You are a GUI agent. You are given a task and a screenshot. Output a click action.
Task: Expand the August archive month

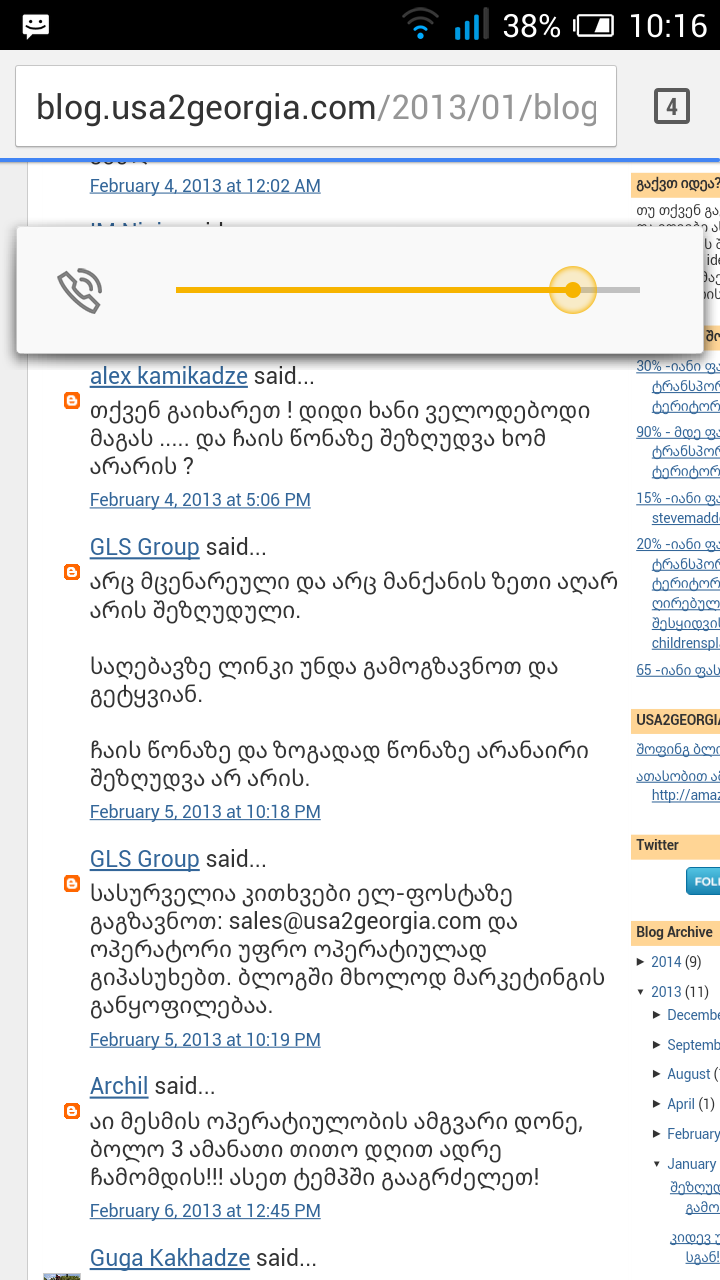click(657, 1074)
